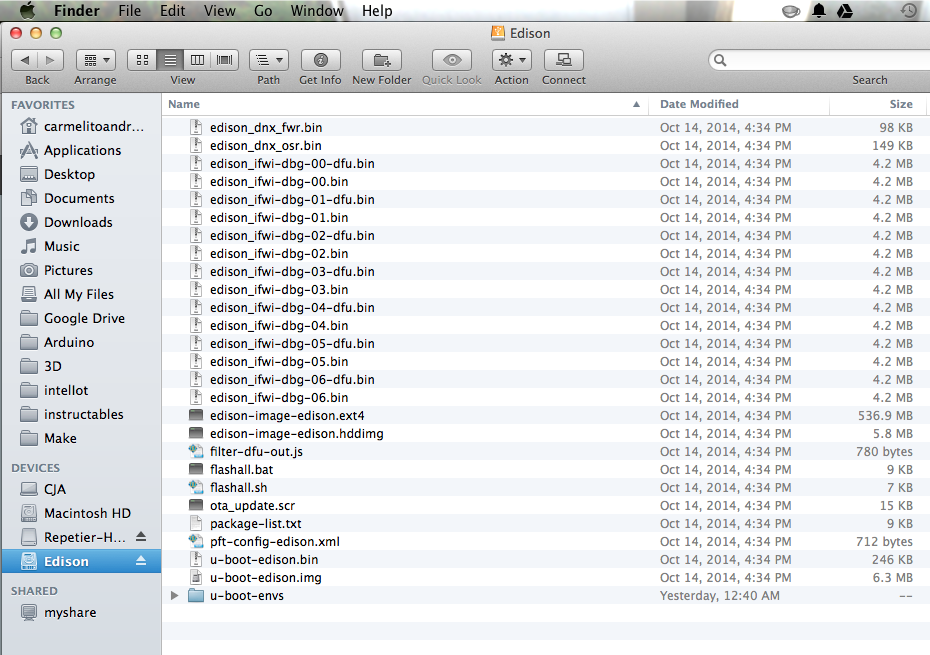This screenshot has width=930, height=655.
Task: Open the Arrange dropdown in the toolbar
Action: point(95,60)
